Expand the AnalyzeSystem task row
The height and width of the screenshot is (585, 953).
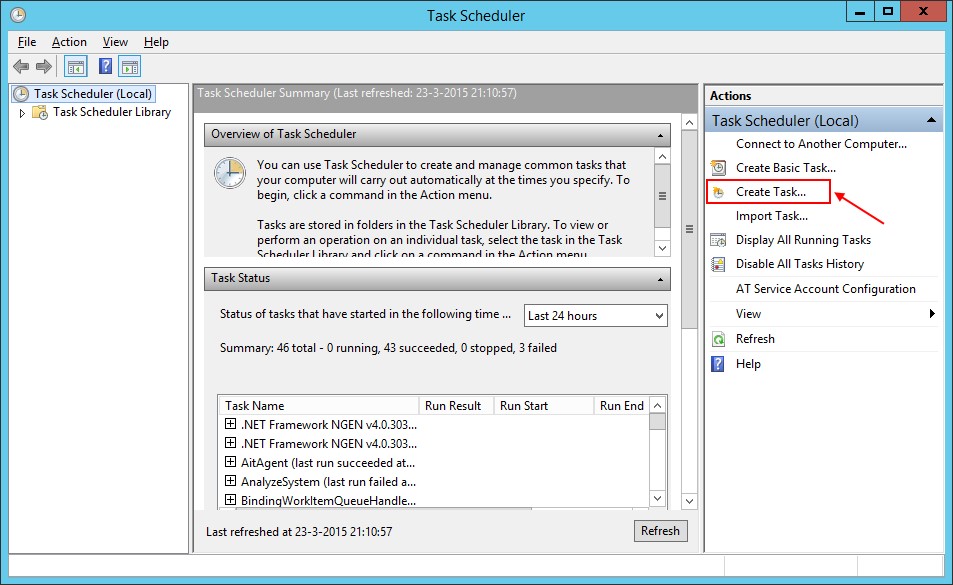[231, 481]
